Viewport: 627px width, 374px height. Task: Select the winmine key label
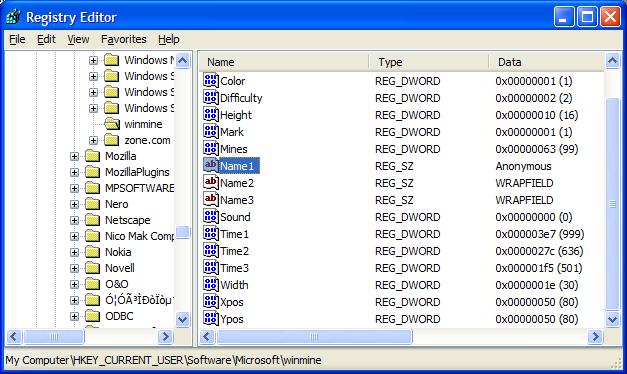[143, 124]
